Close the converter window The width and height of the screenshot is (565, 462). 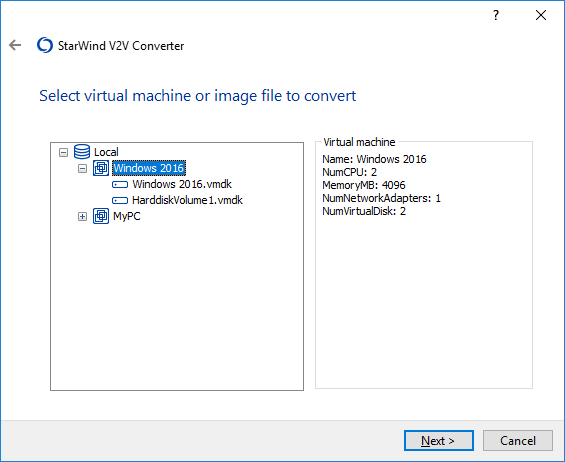[540, 15]
